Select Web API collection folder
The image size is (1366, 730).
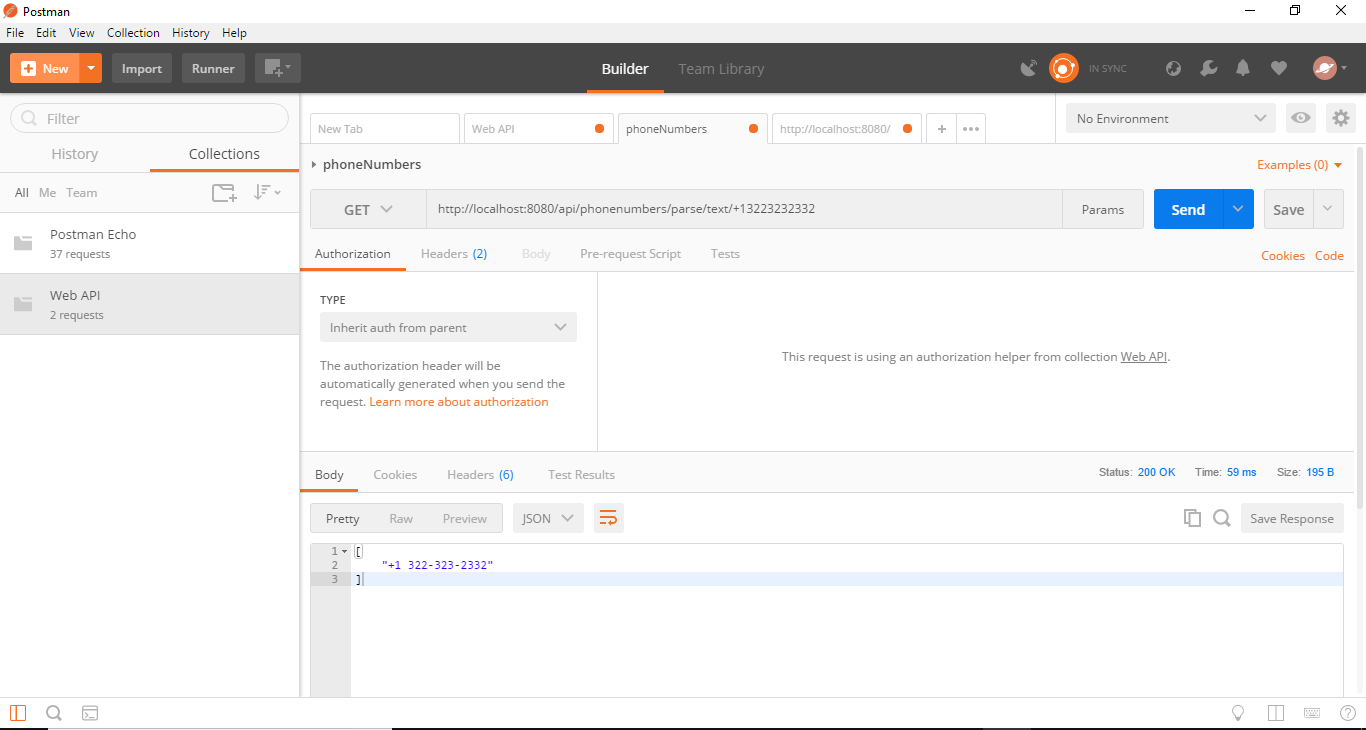tap(150, 304)
